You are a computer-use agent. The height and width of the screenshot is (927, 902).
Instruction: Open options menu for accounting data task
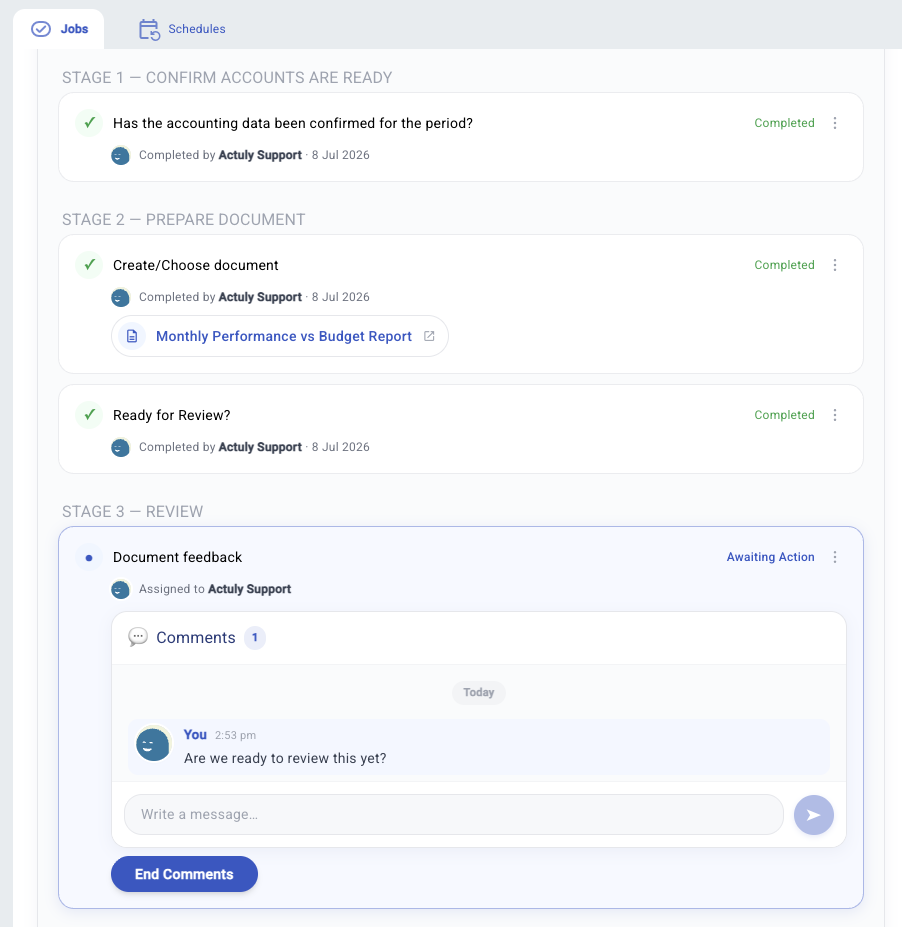point(835,123)
